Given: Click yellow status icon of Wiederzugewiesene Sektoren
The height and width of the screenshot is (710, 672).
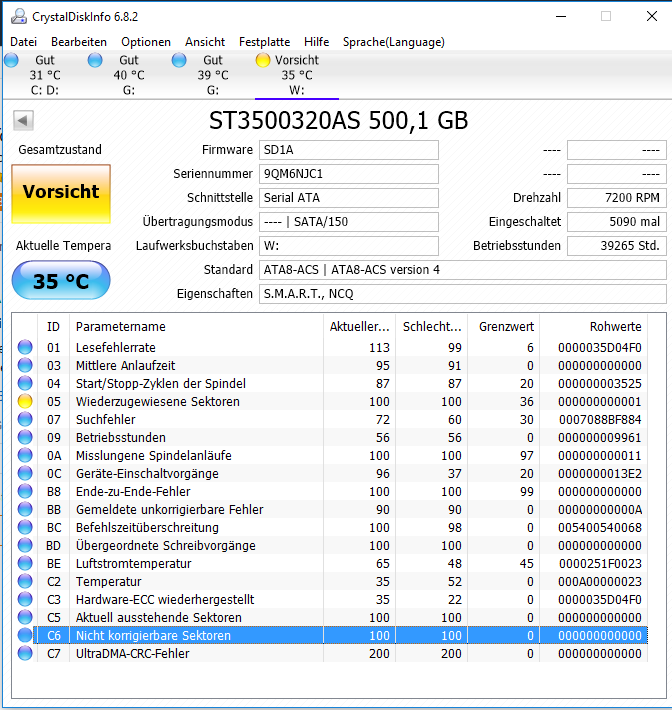Looking at the screenshot, I should tap(25, 401).
